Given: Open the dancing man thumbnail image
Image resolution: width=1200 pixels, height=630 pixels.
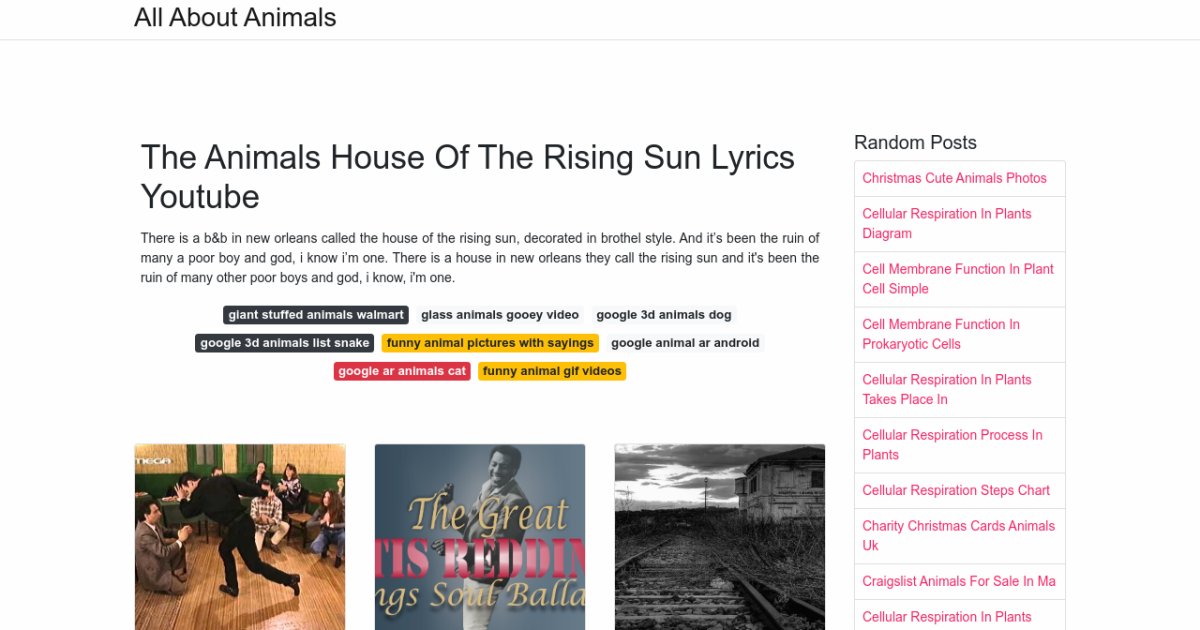Looking at the screenshot, I should click(240, 536).
